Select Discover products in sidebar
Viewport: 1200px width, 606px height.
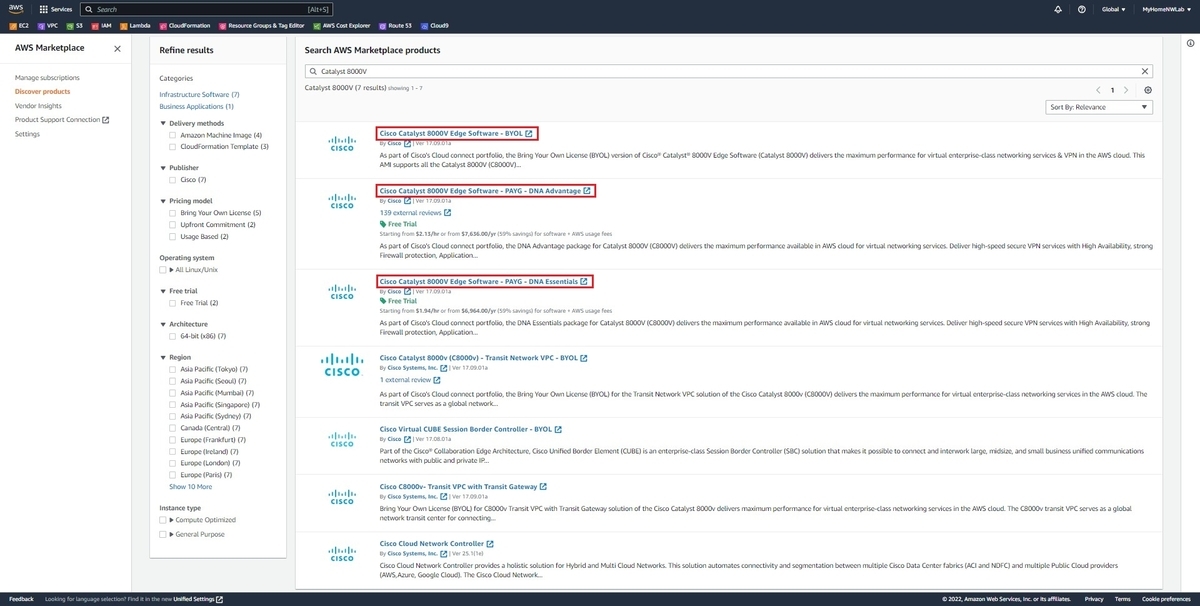(42, 91)
